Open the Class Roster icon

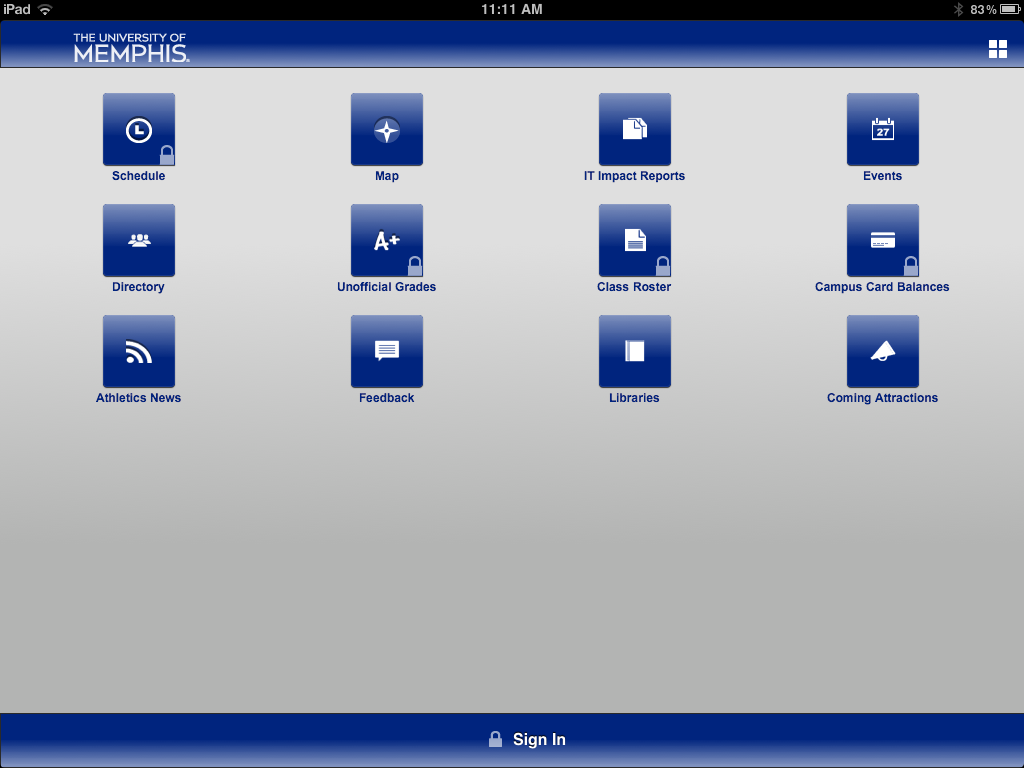pyautogui.click(x=635, y=241)
